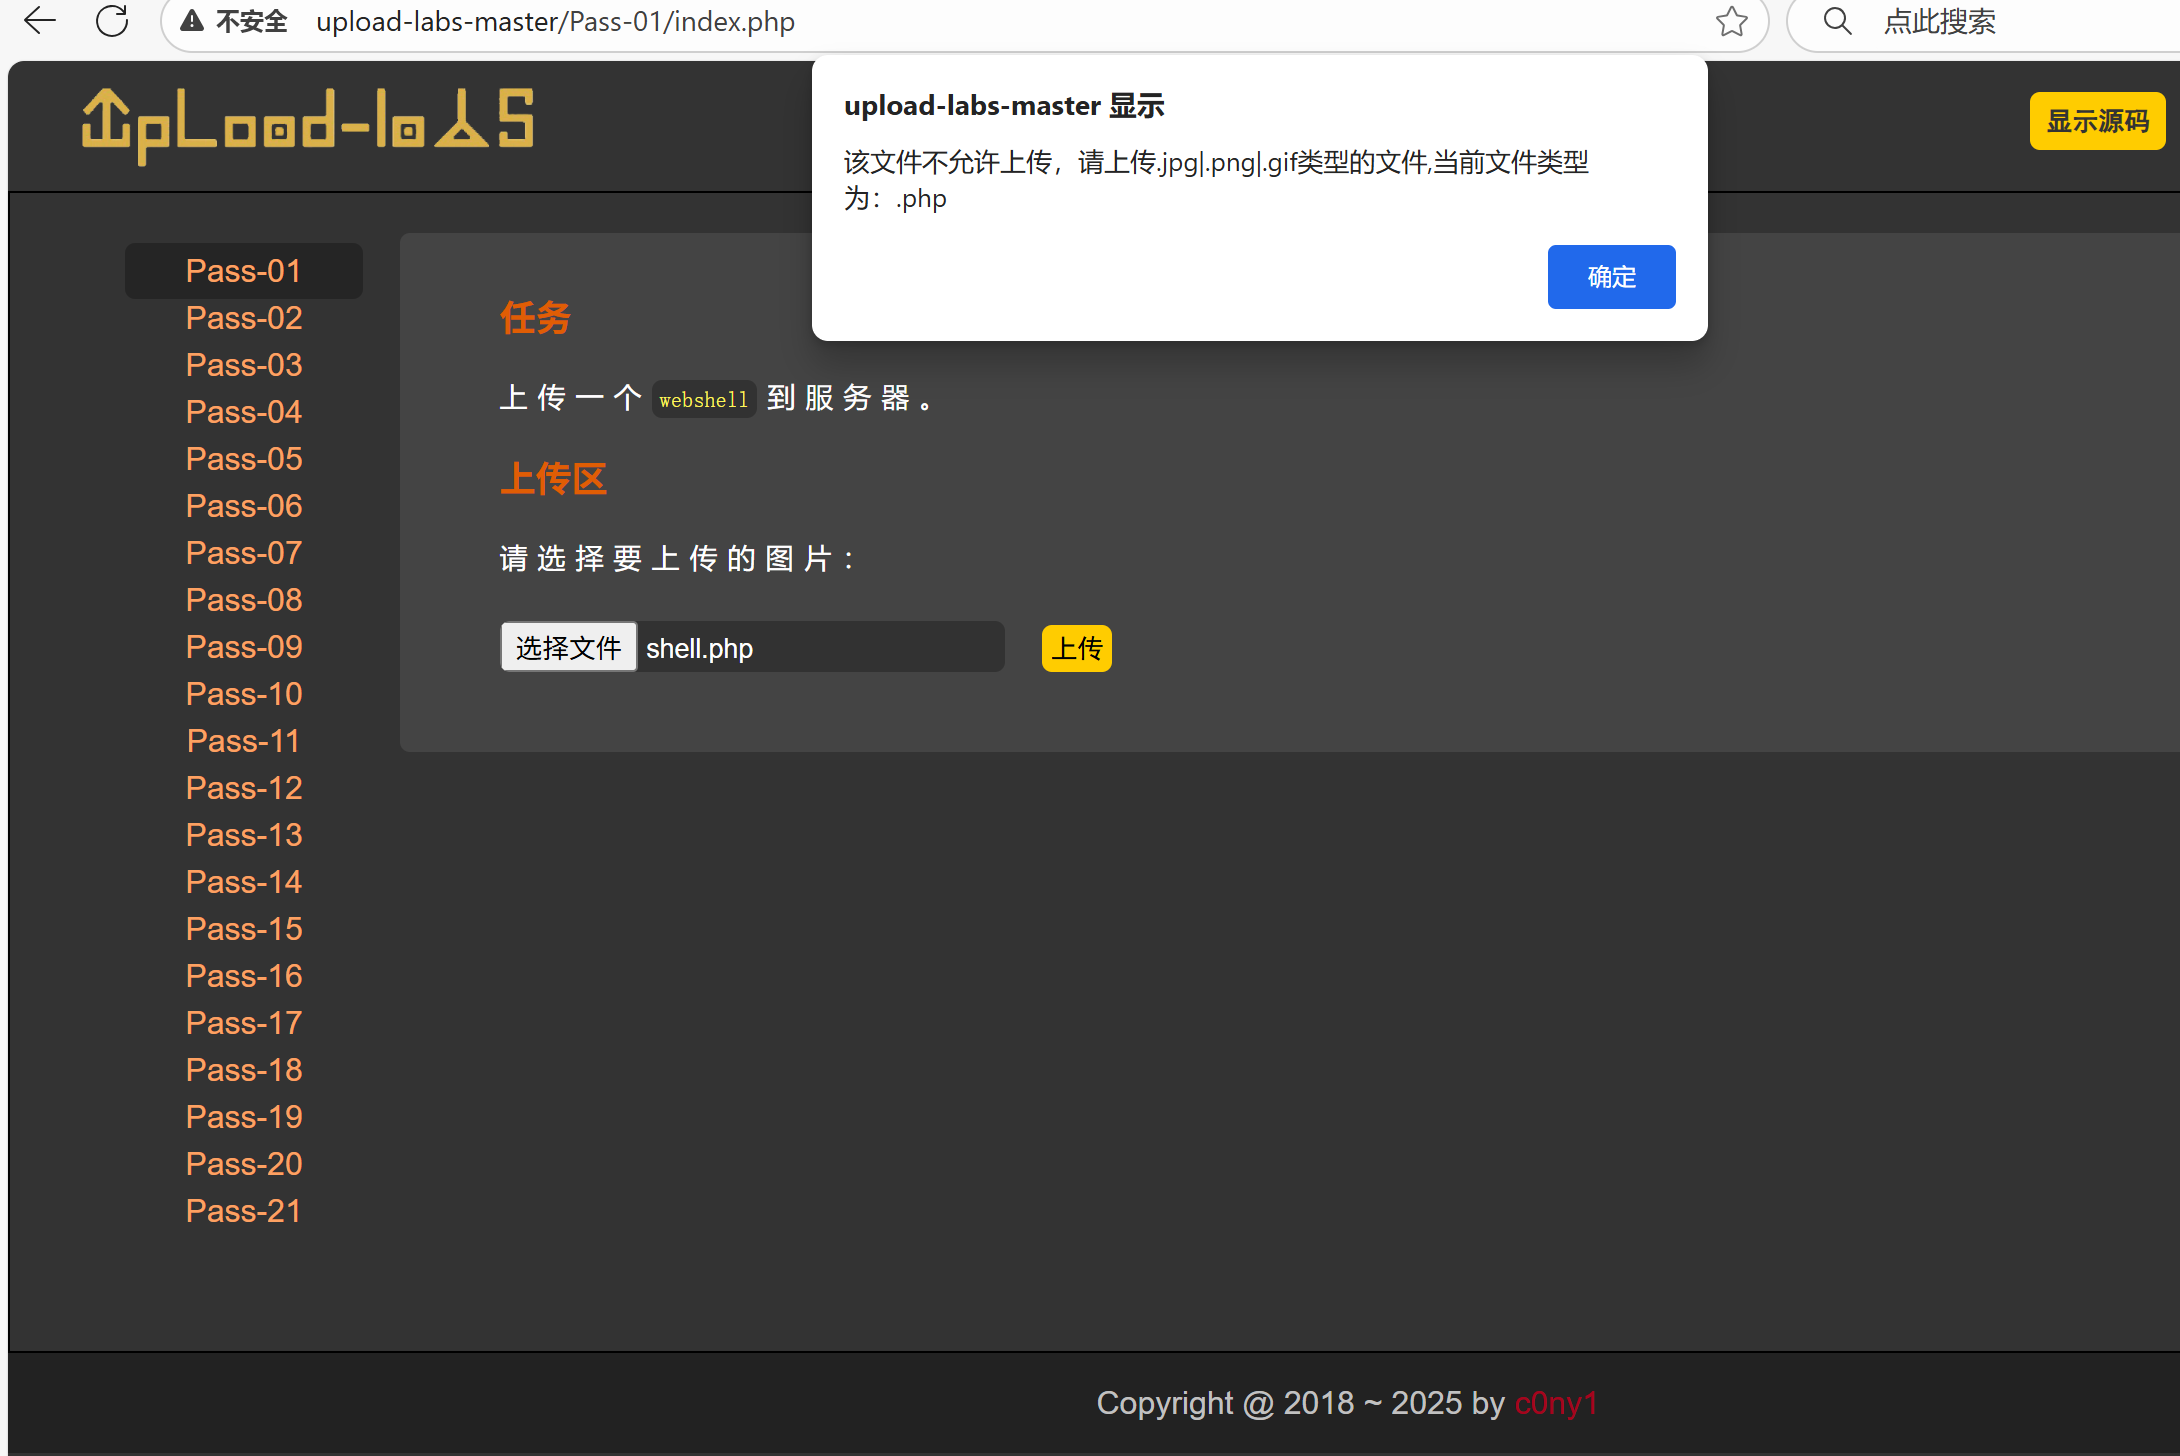Click the 选择文件 file chooser button
This screenshot has height=1456, width=2180.
[568, 648]
